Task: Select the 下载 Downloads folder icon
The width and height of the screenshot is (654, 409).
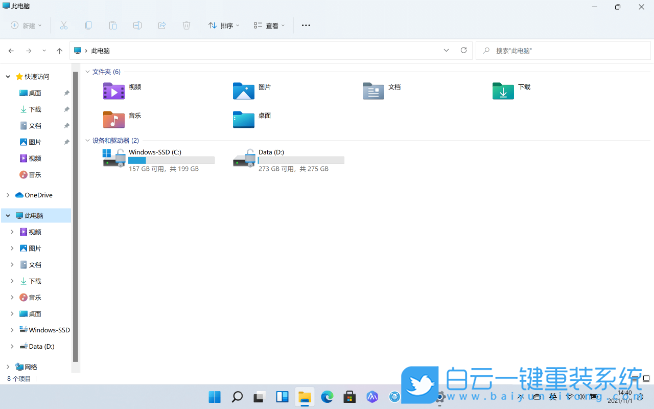Action: point(503,91)
